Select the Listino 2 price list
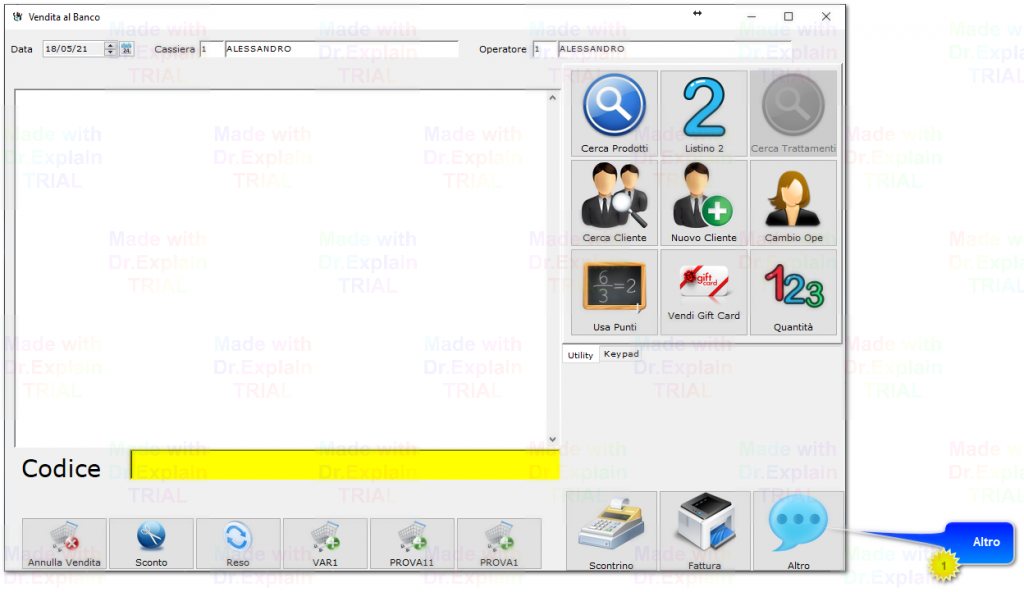 [704, 112]
